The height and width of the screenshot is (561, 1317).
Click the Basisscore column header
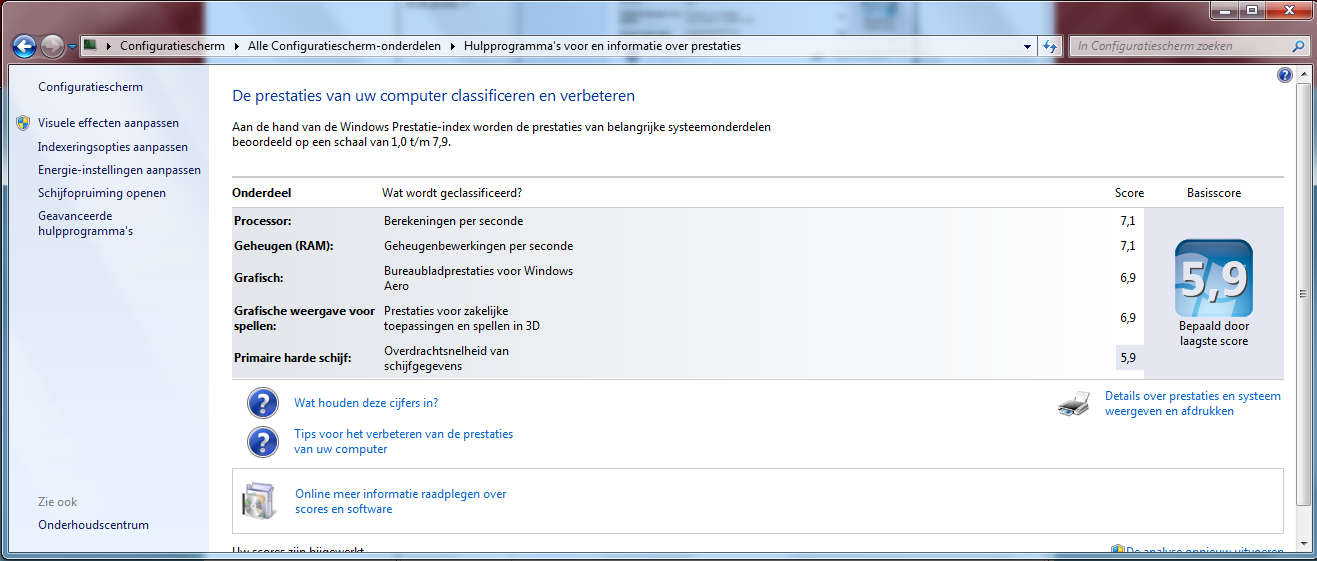(1214, 193)
